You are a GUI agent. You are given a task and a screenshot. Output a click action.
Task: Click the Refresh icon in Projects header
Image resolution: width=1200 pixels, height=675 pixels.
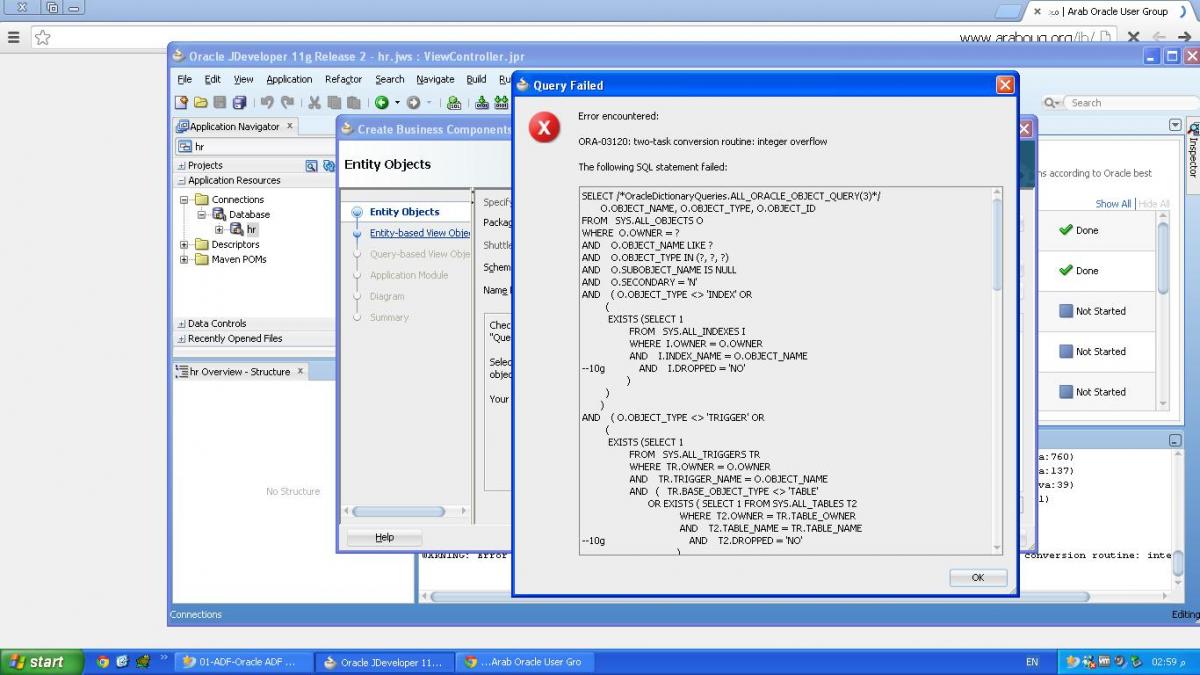coord(327,166)
